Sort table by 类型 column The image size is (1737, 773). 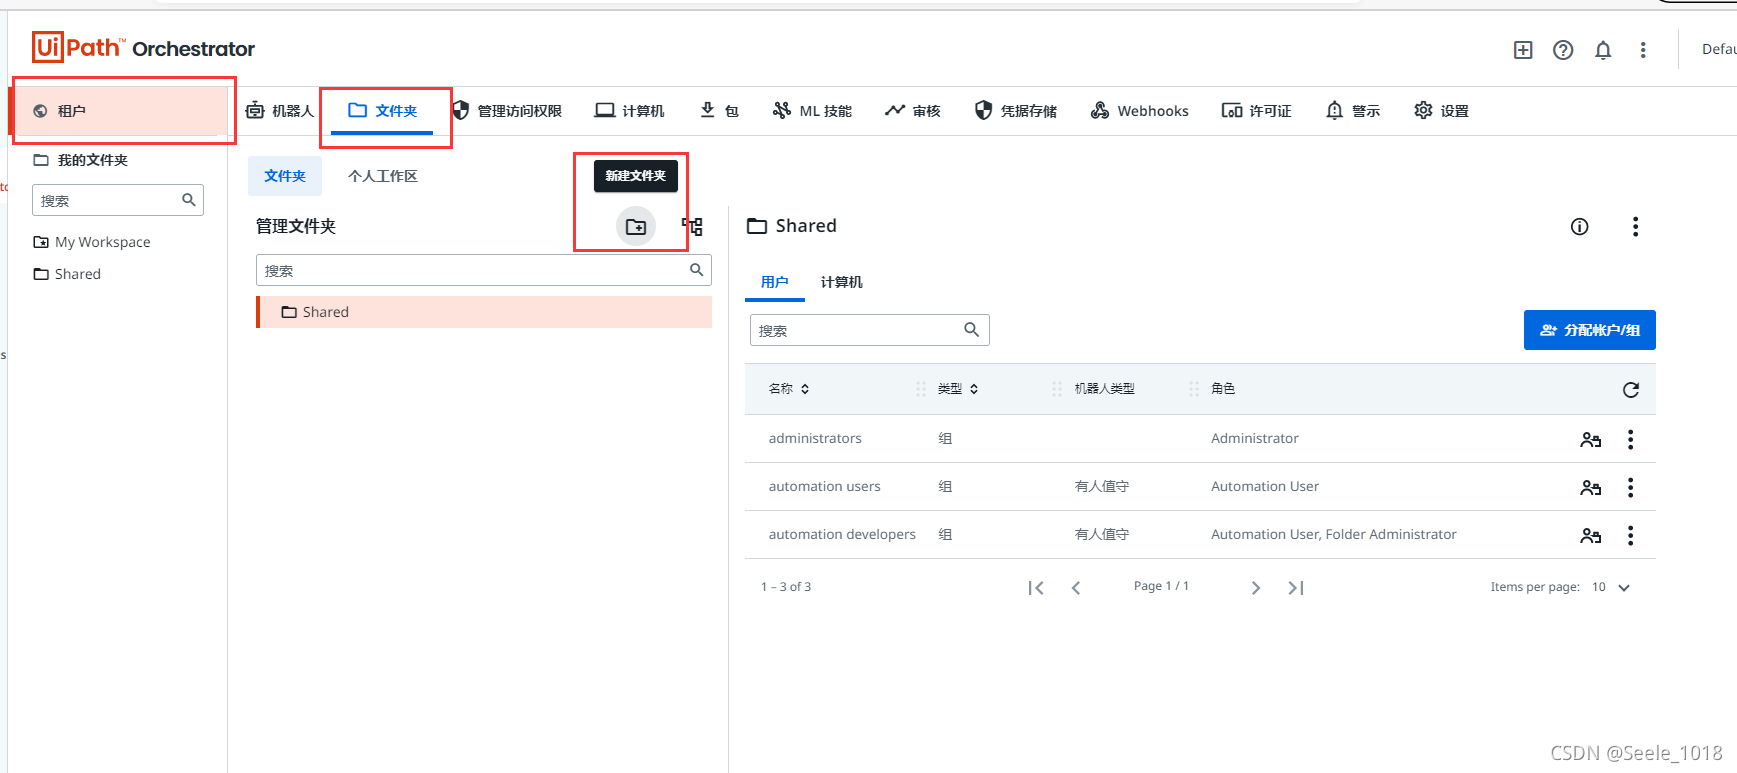tap(958, 389)
